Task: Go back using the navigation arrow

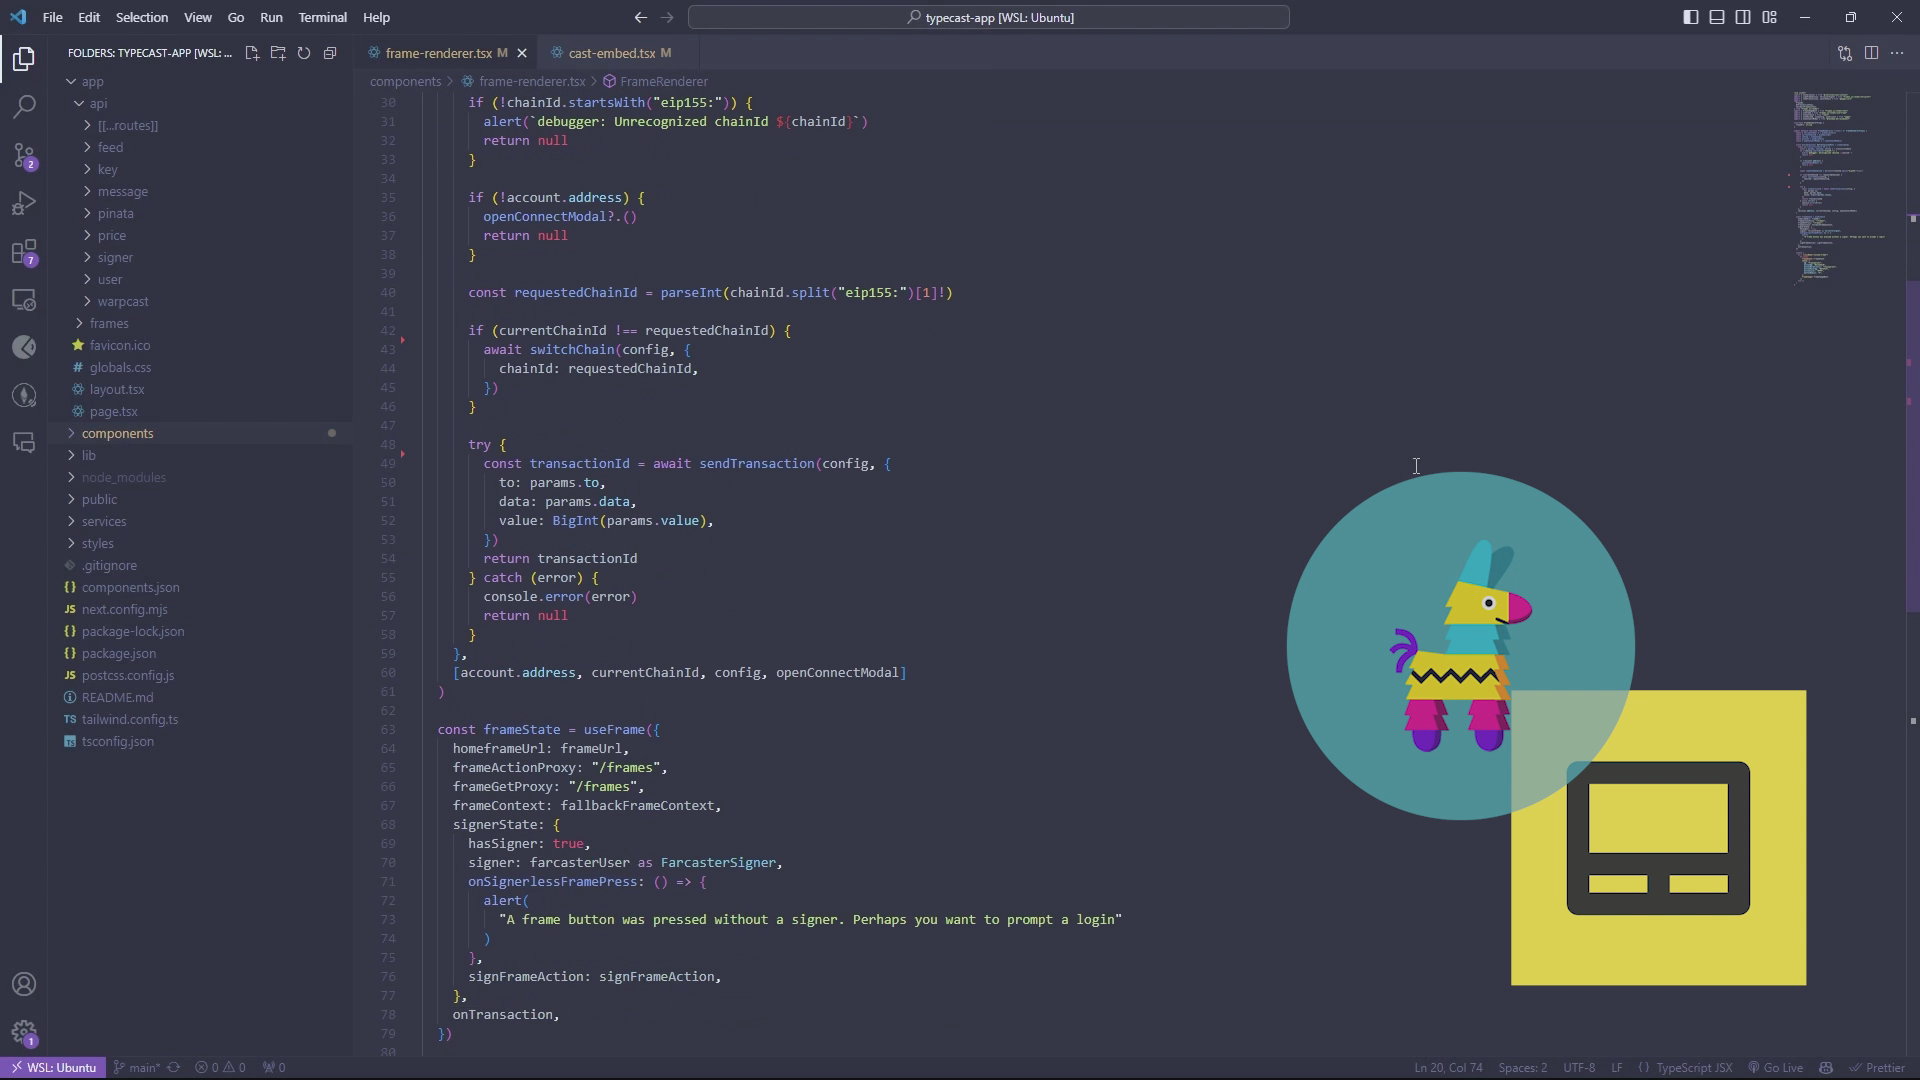Action: click(641, 17)
